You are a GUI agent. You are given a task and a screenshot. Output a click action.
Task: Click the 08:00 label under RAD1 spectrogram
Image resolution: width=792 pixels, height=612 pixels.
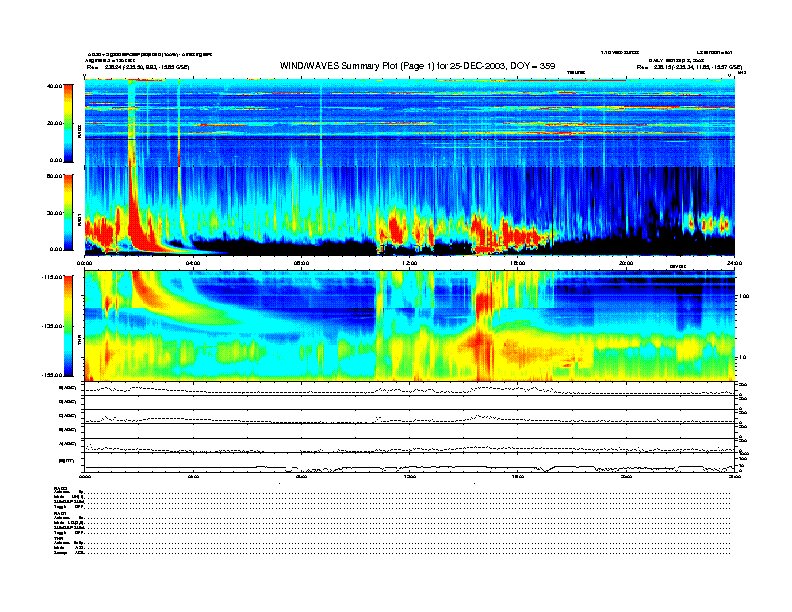301,263
